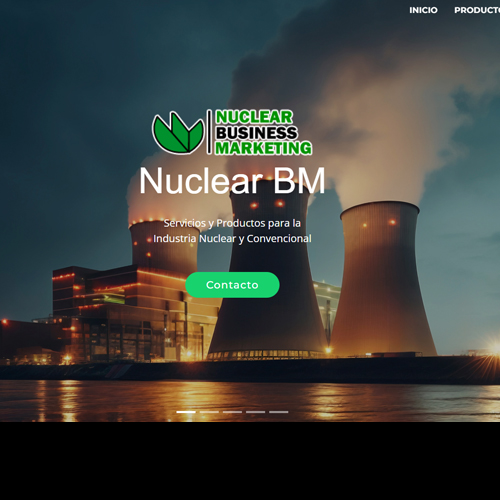Go to the third slide indicator
The height and width of the screenshot is (500, 500).
click(232, 412)
